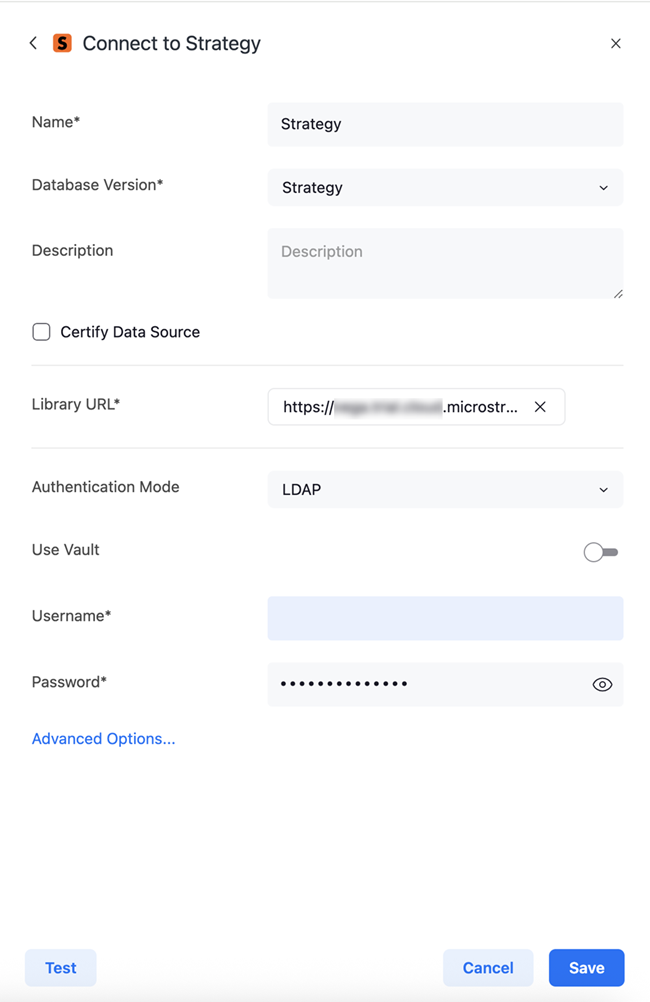Focus the Password field

pyautogui.click(x=425, y=685)
